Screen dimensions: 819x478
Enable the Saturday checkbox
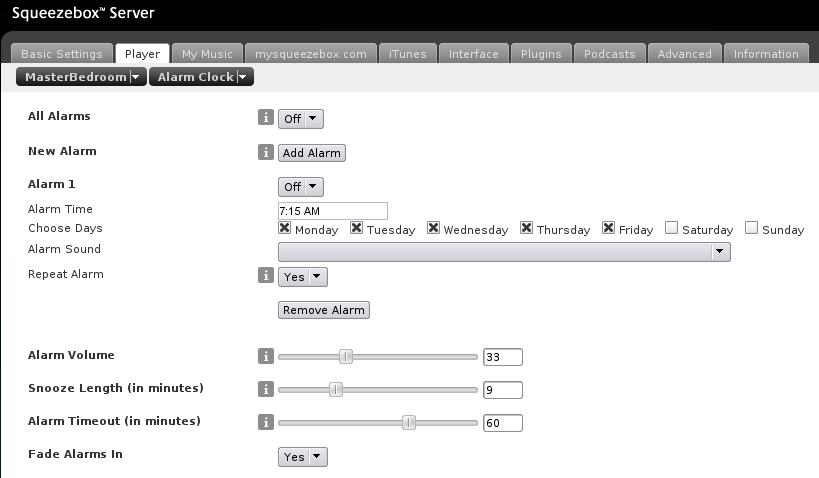click(x=672, y=228)
